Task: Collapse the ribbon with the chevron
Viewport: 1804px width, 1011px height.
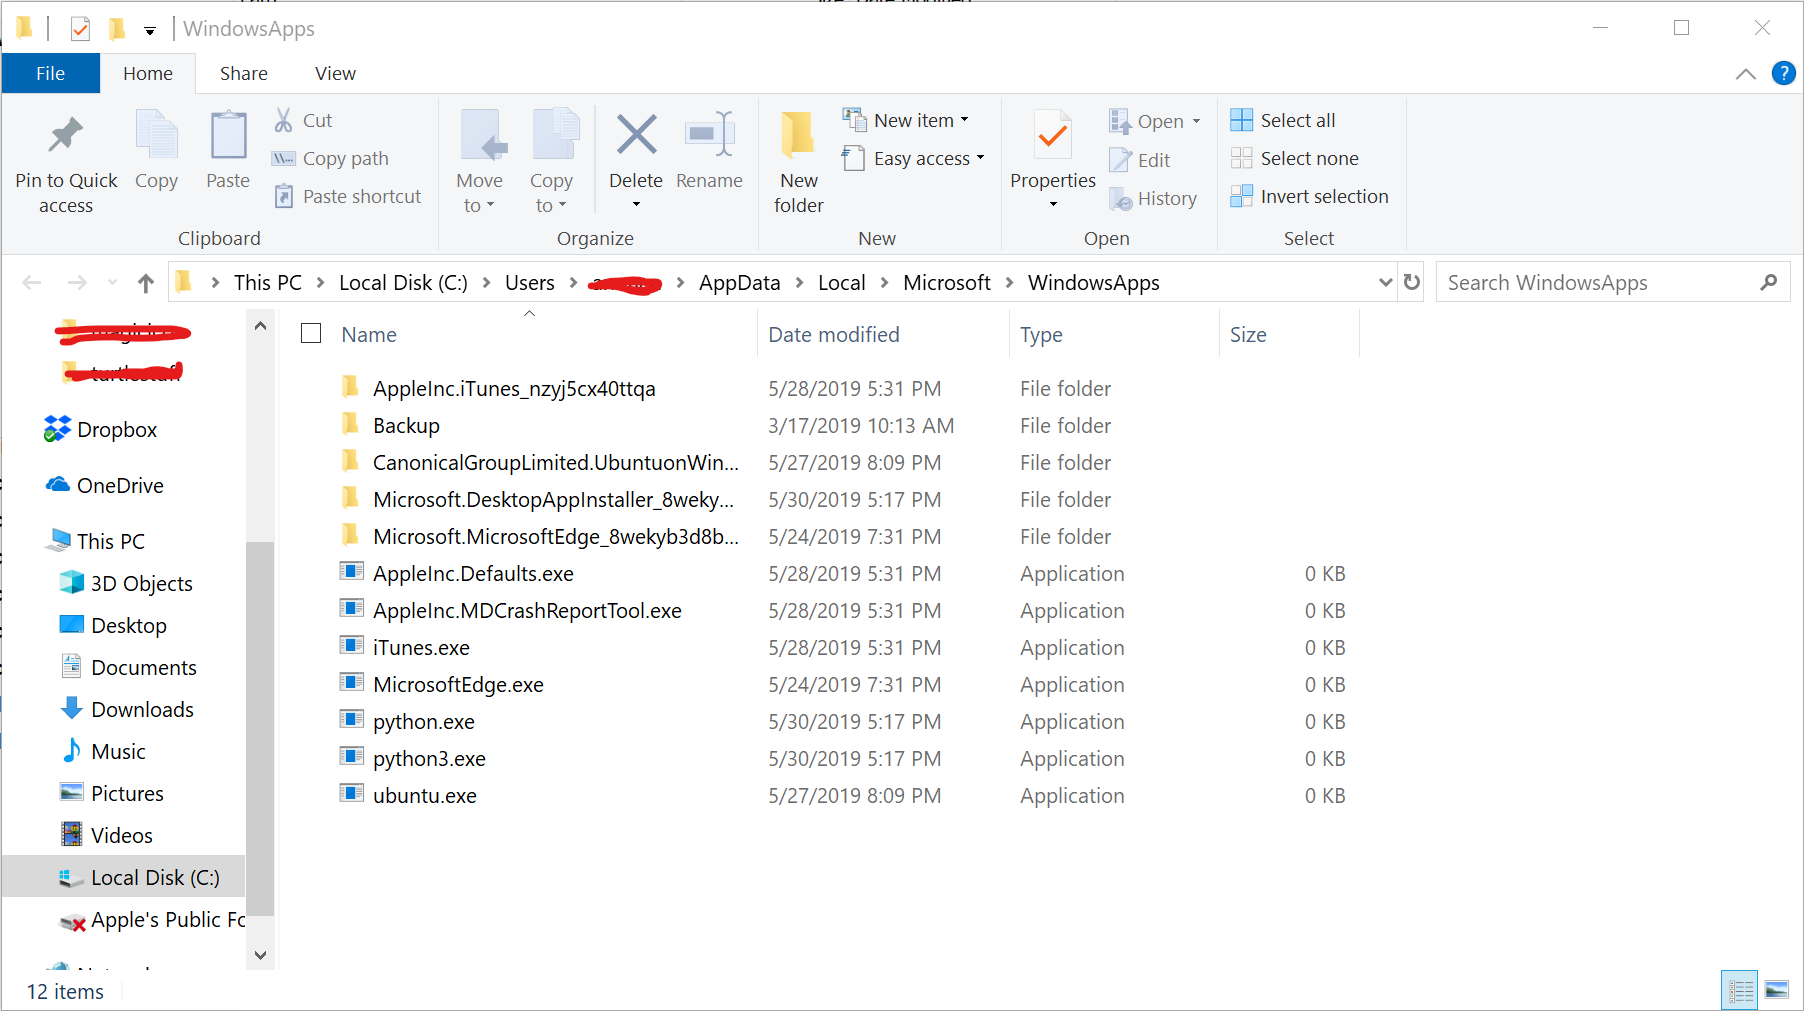Action: pos(1746,74)
